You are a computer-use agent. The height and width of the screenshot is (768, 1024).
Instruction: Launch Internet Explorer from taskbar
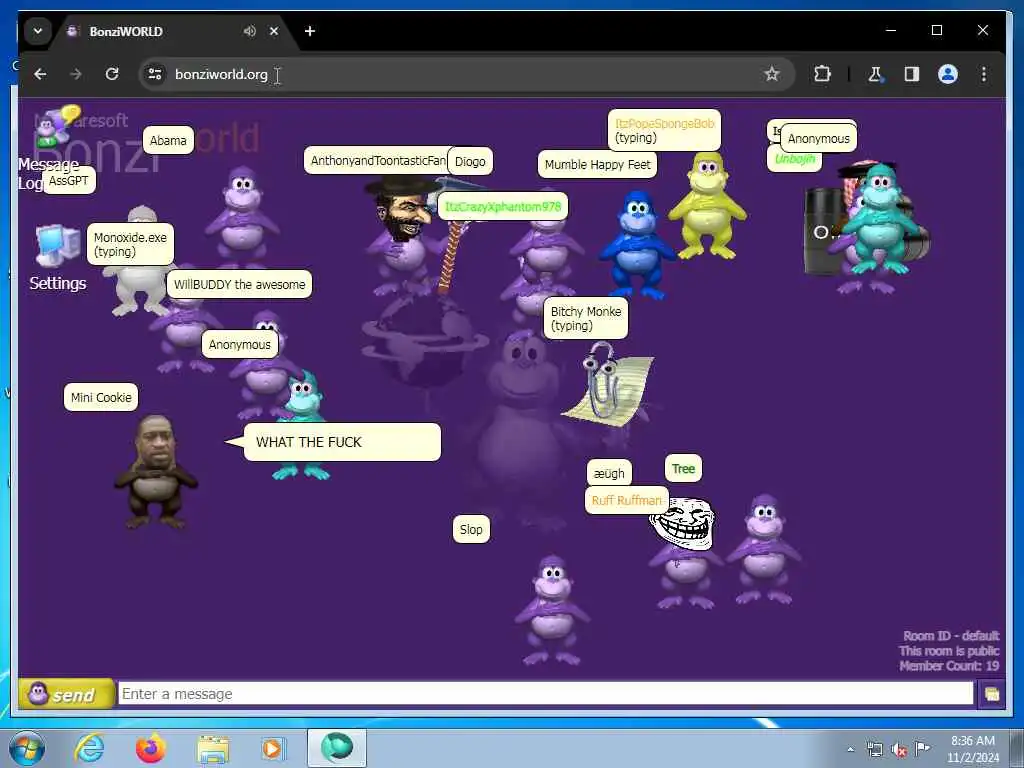point(89,748)
